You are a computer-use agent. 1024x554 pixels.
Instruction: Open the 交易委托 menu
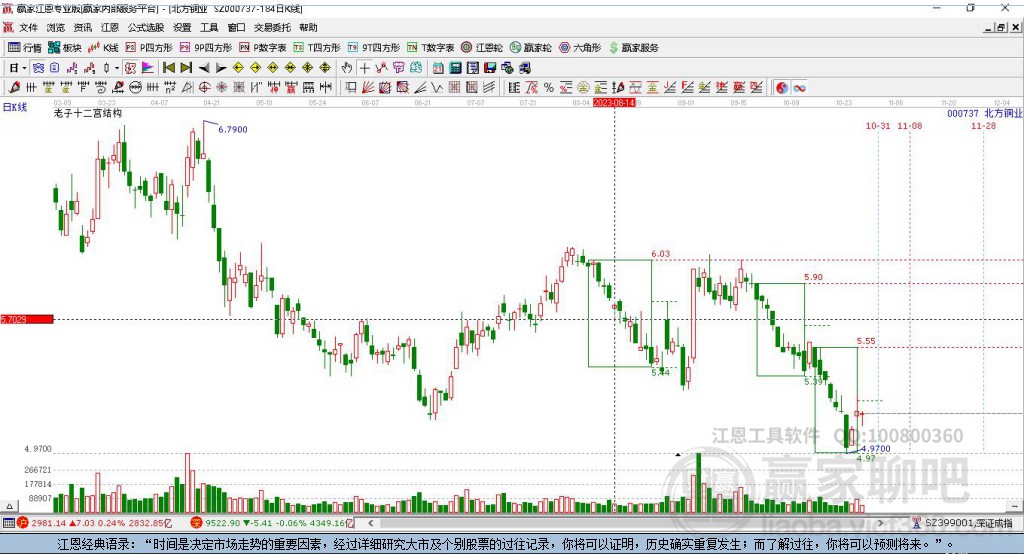272,28
